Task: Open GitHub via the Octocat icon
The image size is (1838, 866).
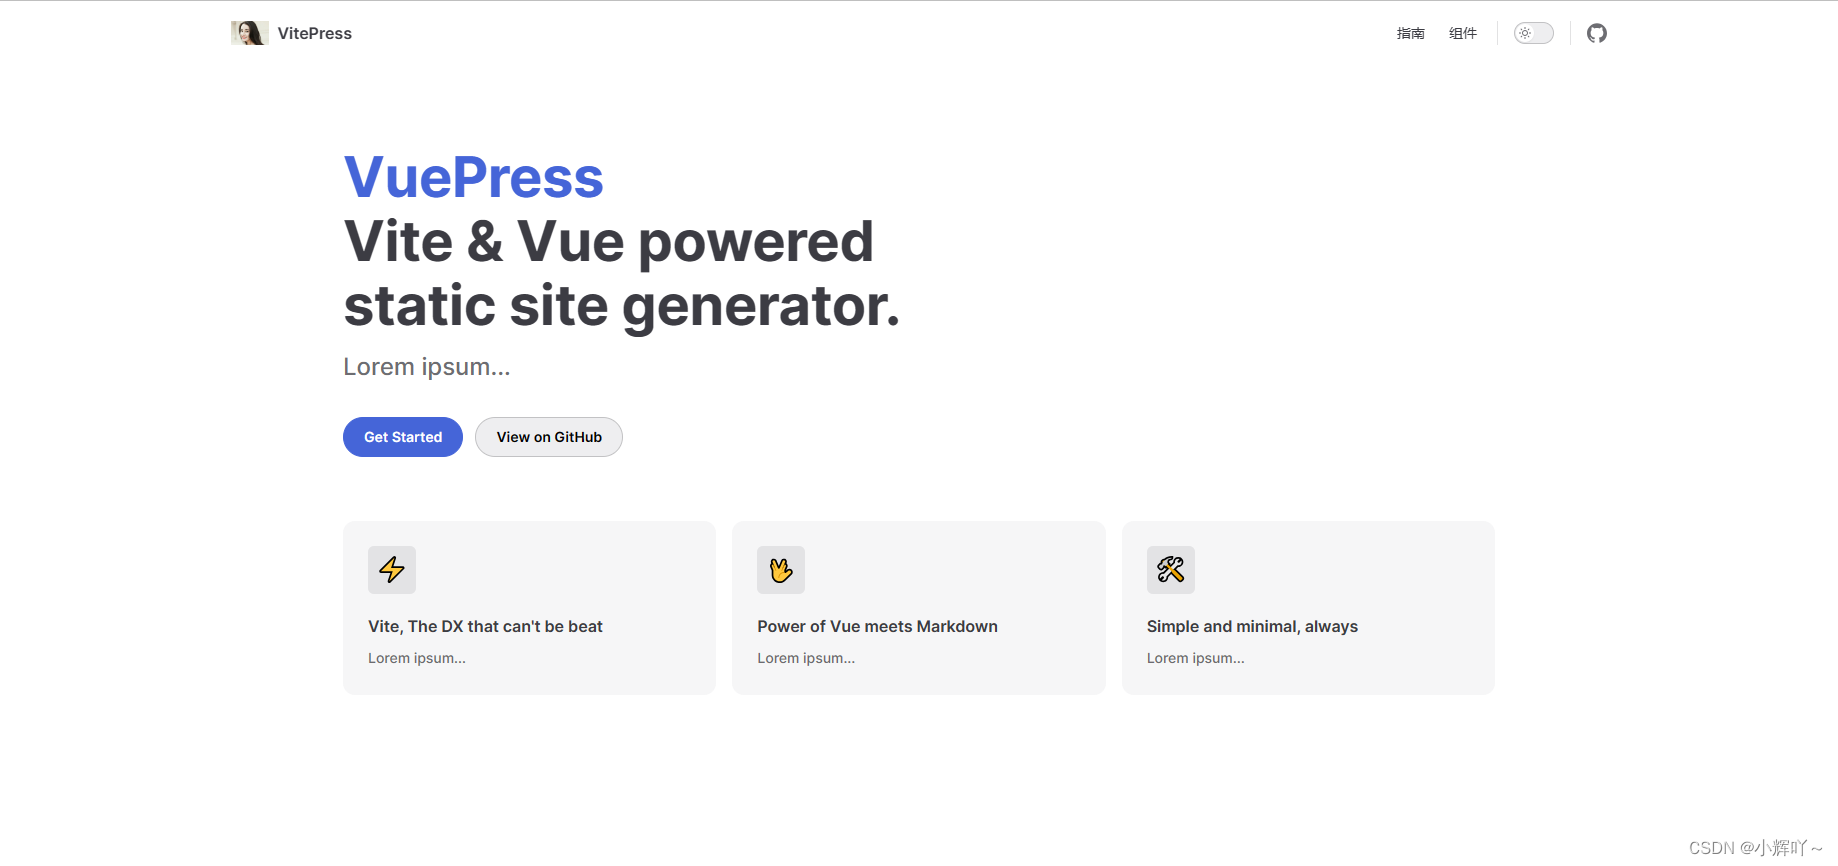Action: coord(1597,33)
